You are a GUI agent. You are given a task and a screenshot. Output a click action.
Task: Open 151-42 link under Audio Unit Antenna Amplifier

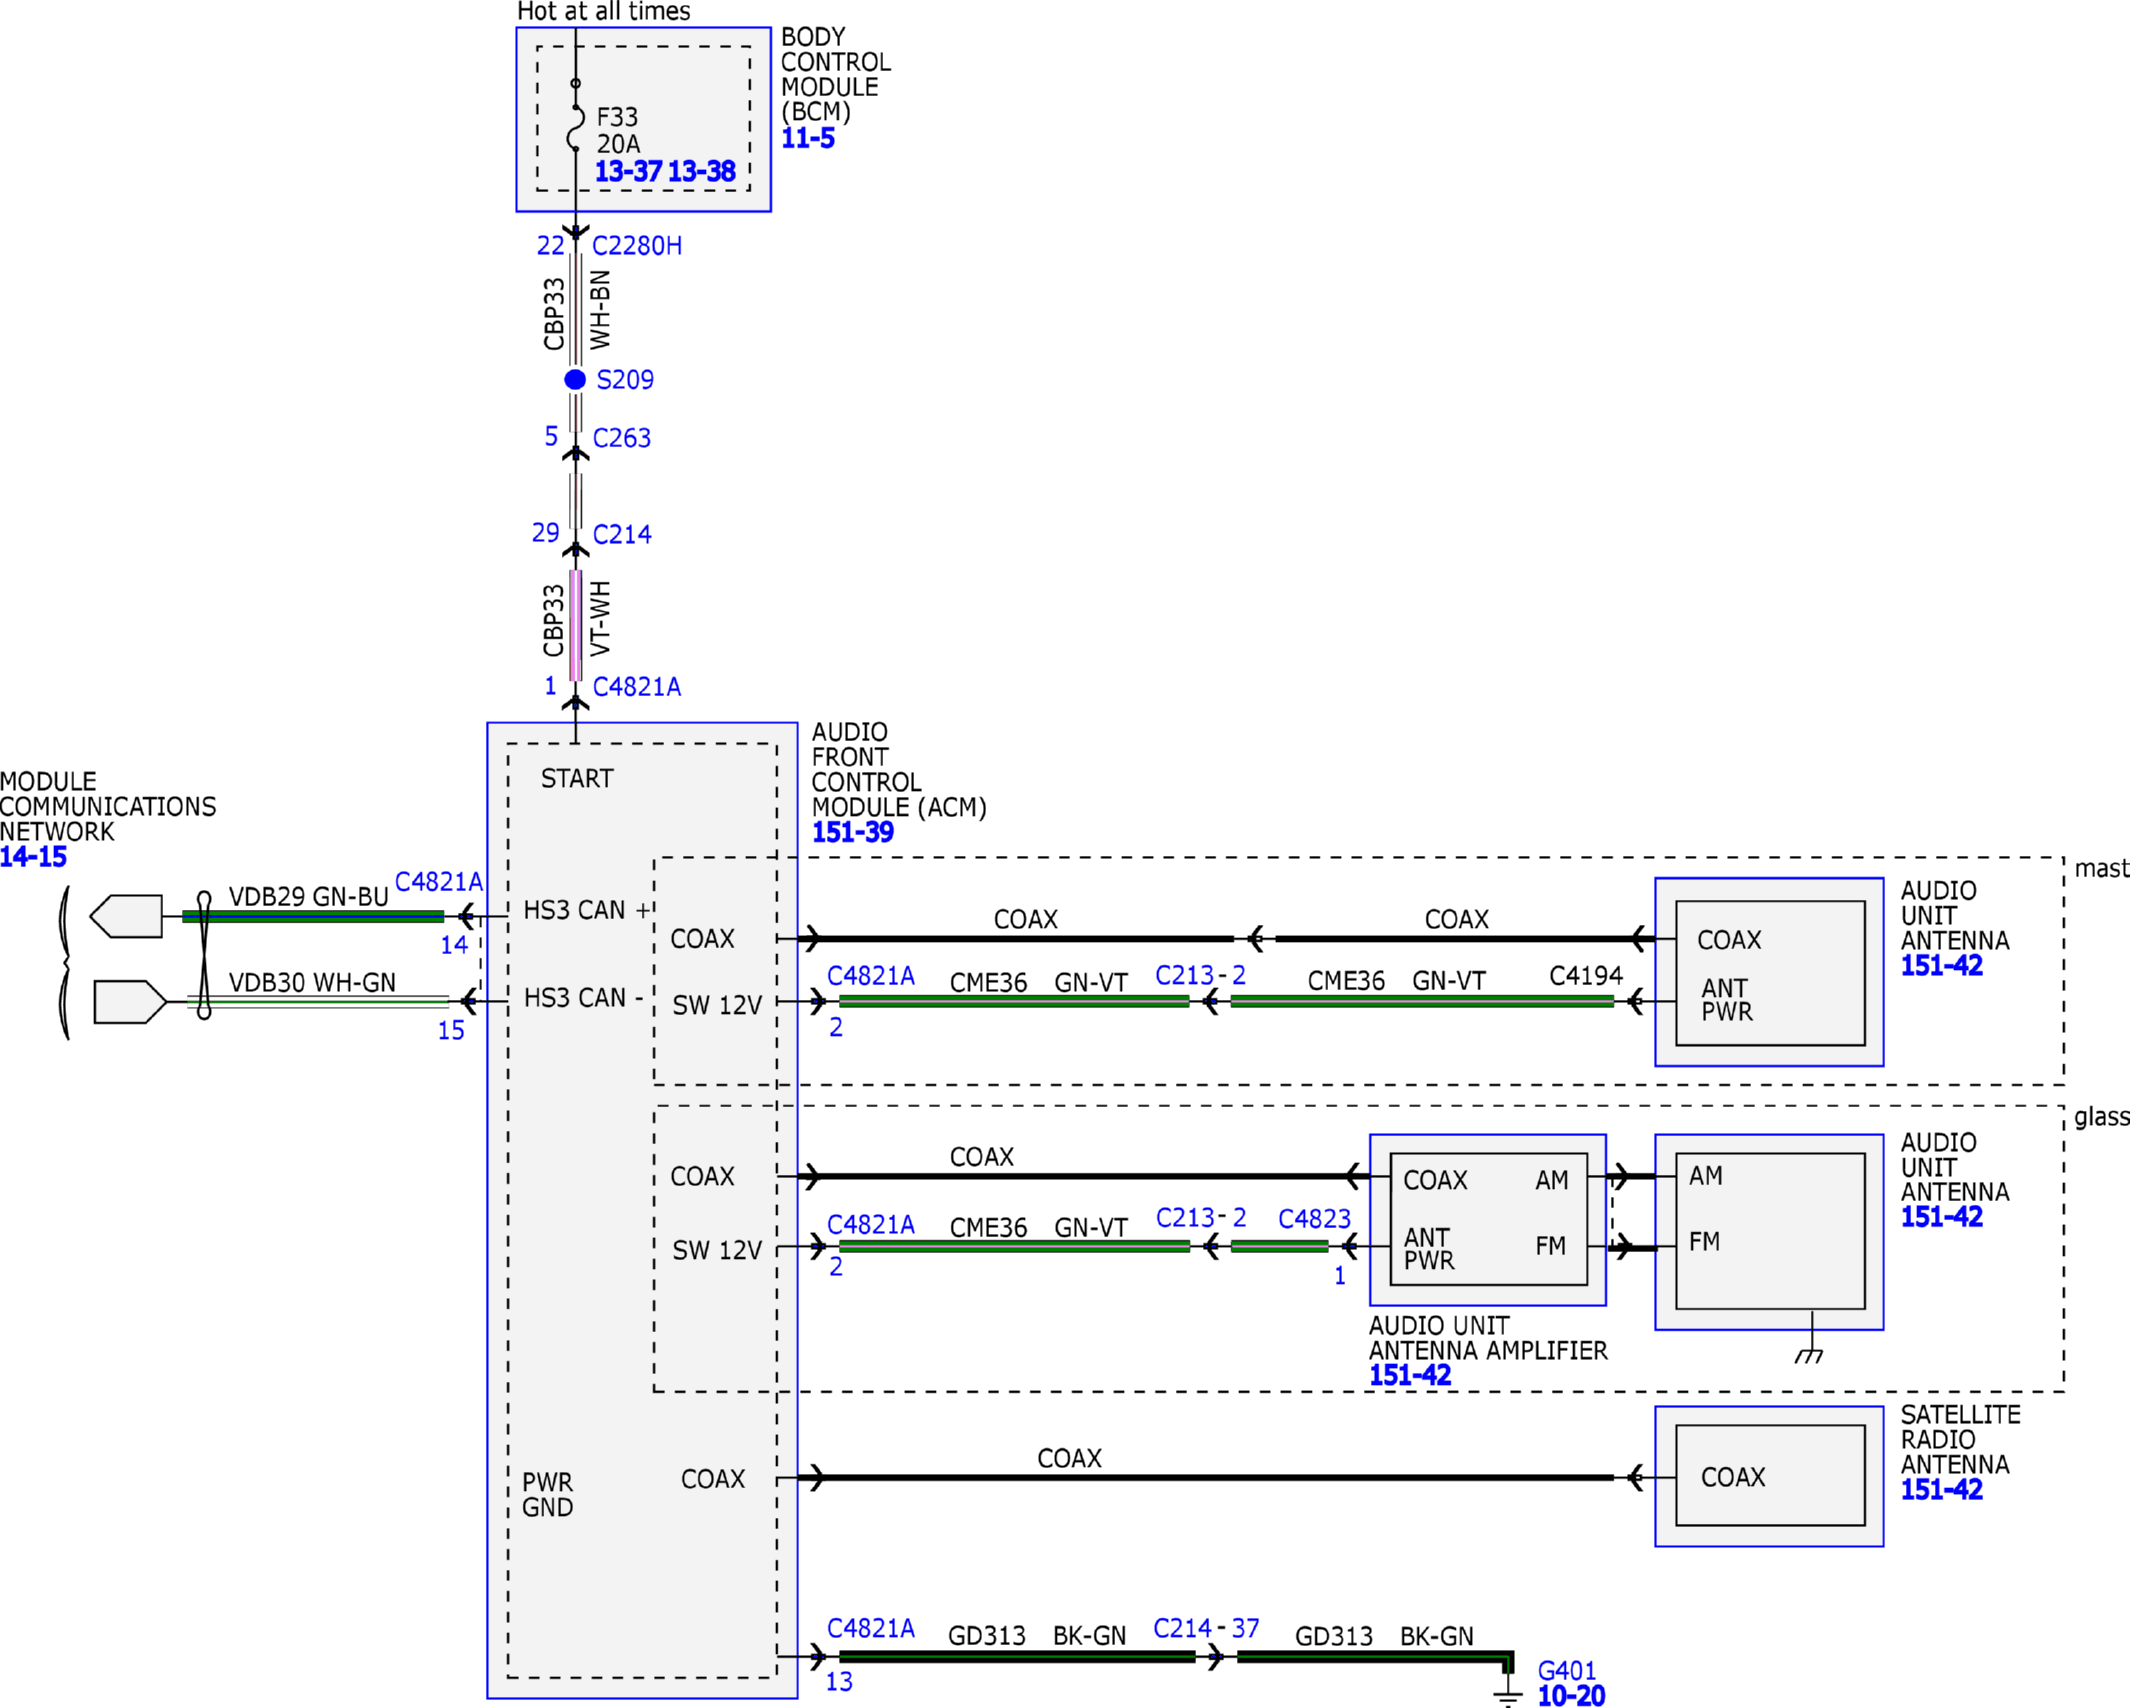[1409, 1375]
